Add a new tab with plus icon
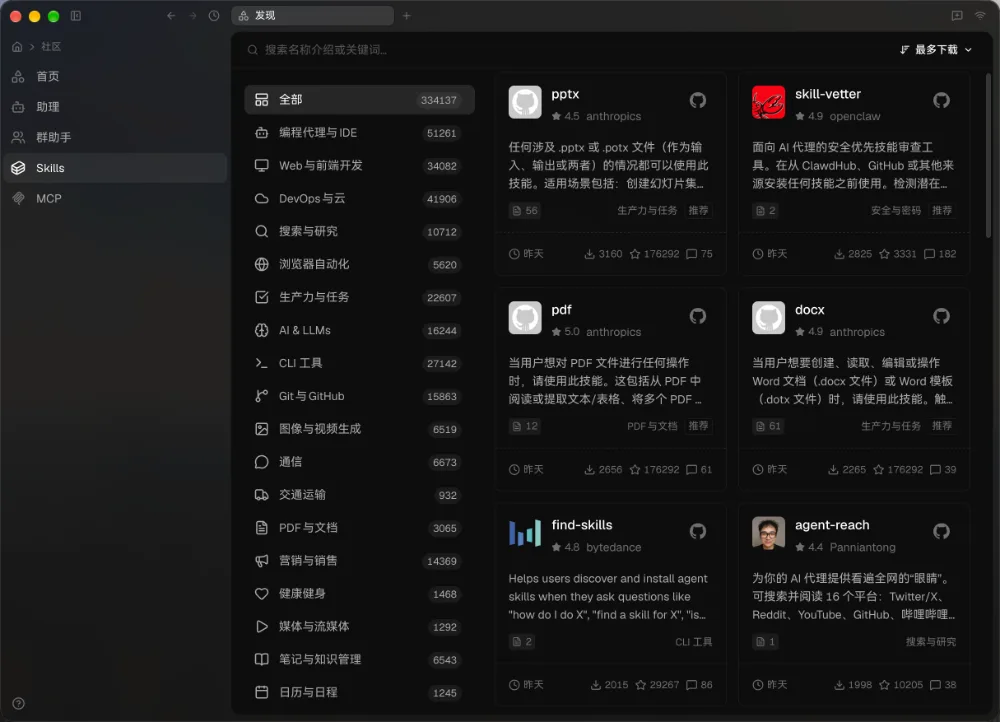The width and height of the screenshot is (1000, 722). [x=406, y=16]
